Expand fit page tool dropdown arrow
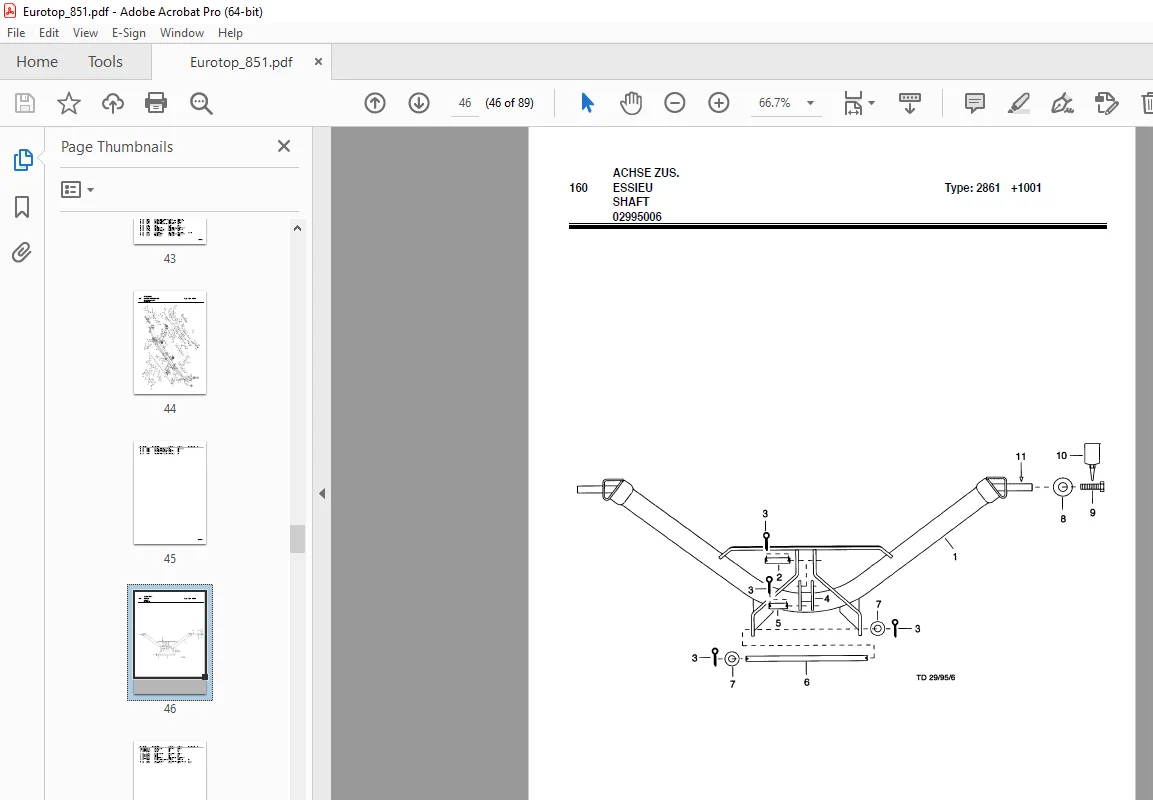The height and width of the screenshot is (800, 1153). 871,103
